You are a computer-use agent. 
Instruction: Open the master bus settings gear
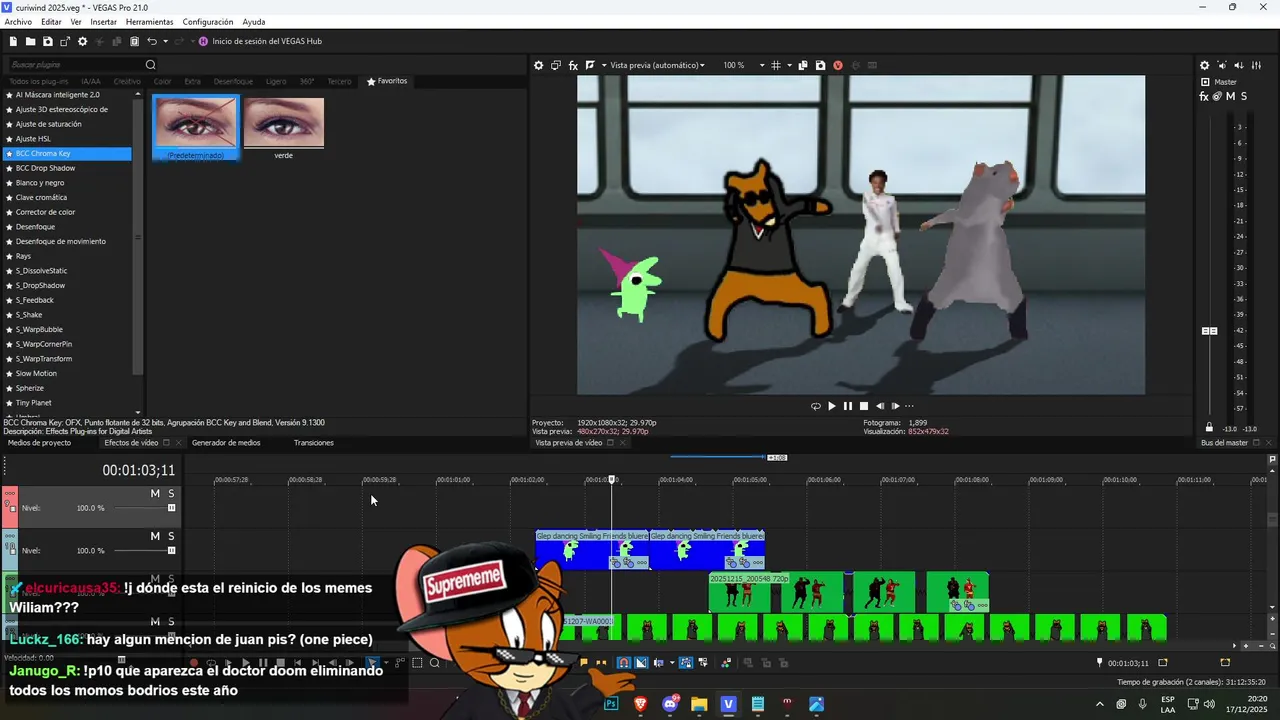coord(1204,65)
